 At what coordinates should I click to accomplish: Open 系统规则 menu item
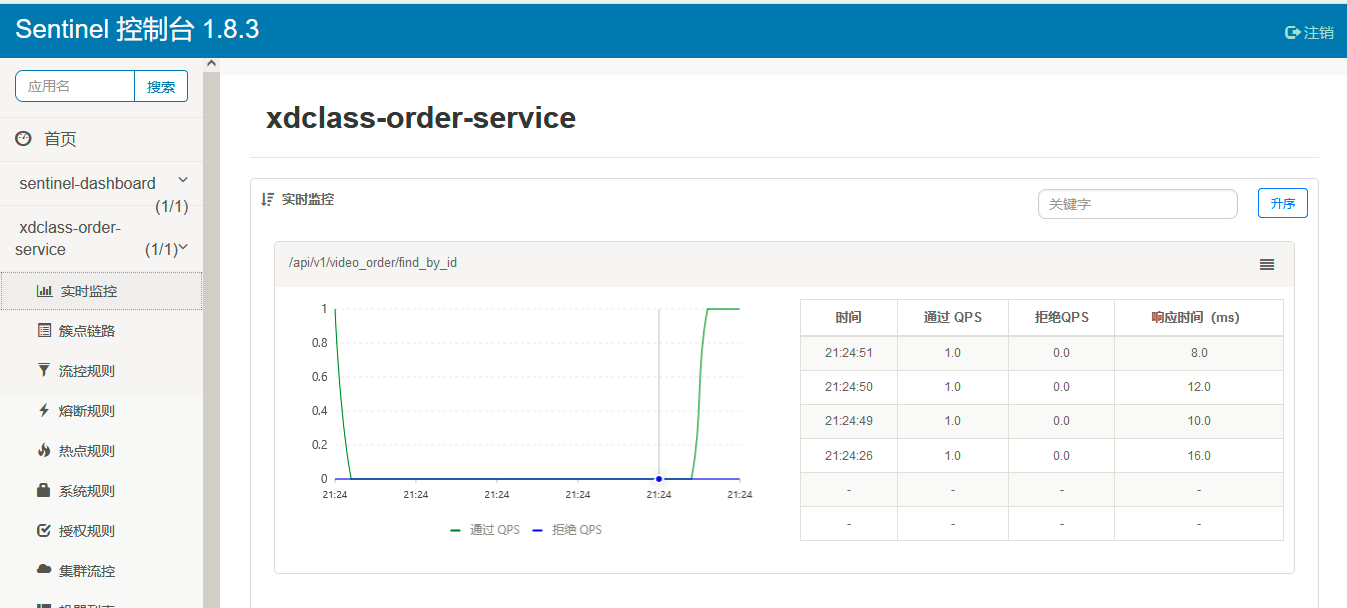pos(101,491)
